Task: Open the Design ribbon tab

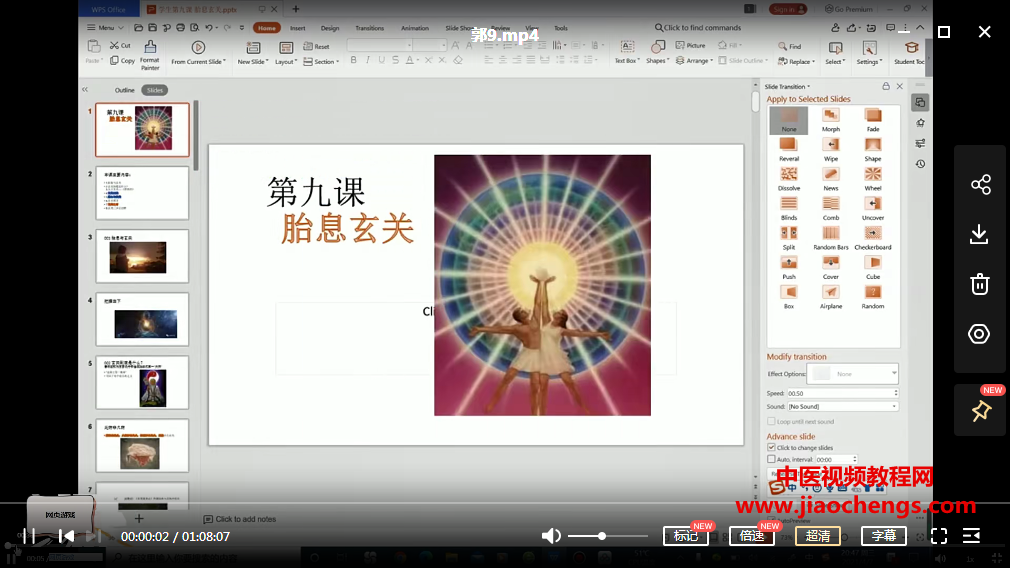Action: 330,28
